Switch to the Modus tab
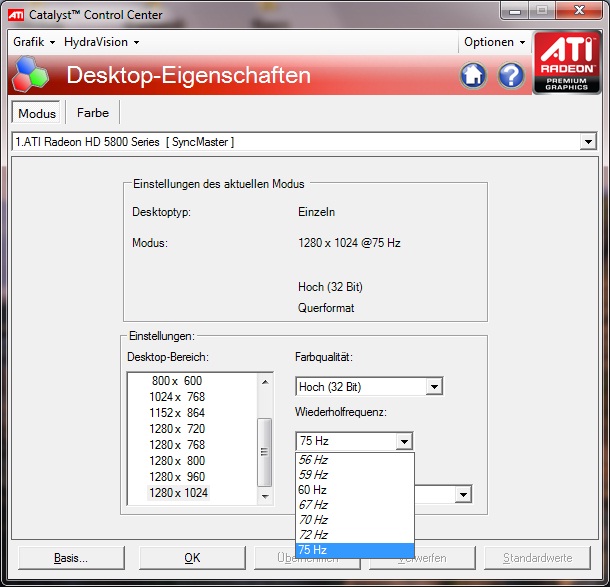Viewport: 610px width, 587px height. click(37, 113)
